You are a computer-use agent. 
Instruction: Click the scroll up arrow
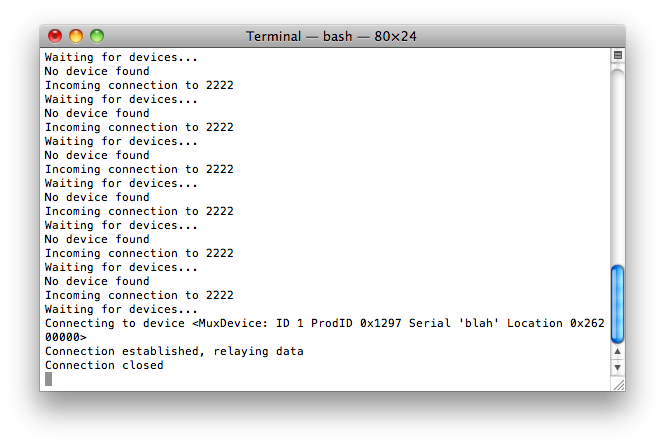coord(617,353)
